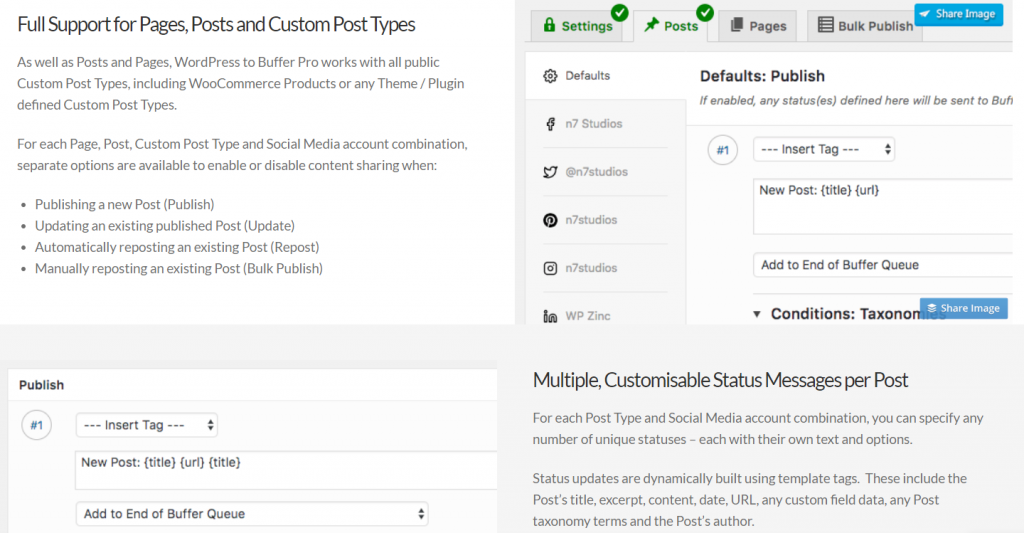Click the pages icon on Pages tab
Viewport: 1024px width, 533px height.
tap(737, 25)
